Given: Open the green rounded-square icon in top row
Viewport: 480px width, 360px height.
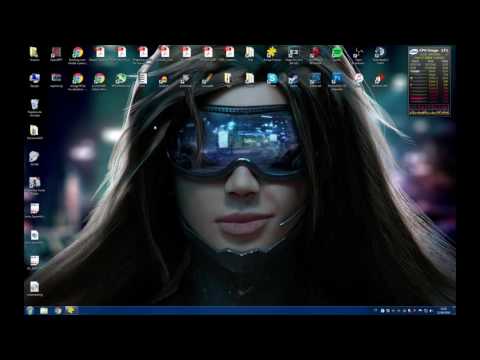Looking at the screenshot, I should point(337,54).
